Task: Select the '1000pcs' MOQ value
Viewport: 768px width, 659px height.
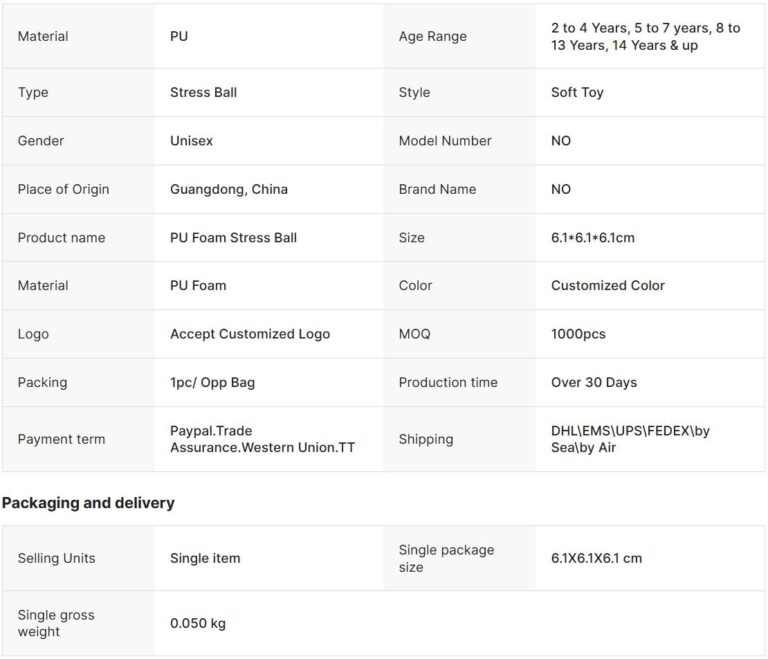Action: point(578,334)
